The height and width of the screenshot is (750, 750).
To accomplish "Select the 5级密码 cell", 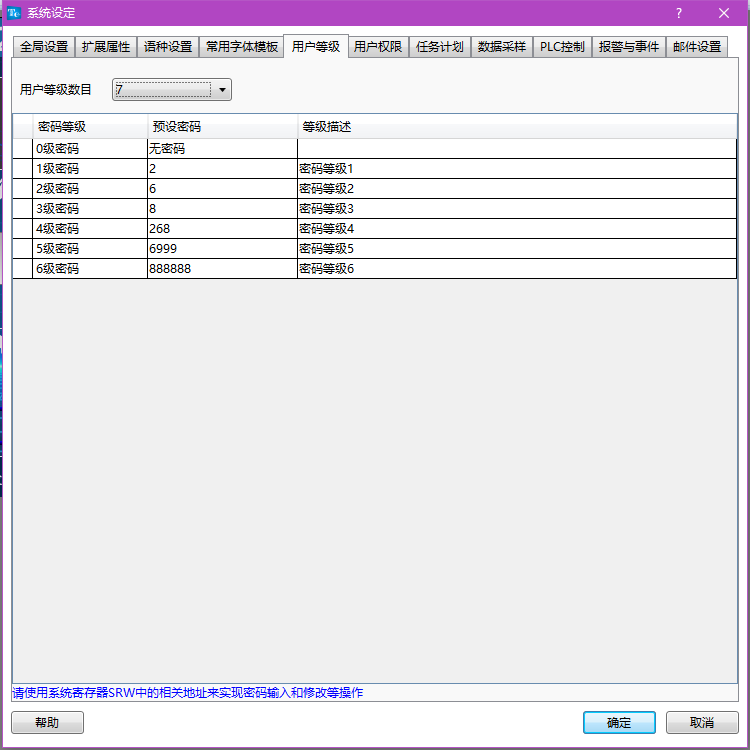I will point(90,249).
